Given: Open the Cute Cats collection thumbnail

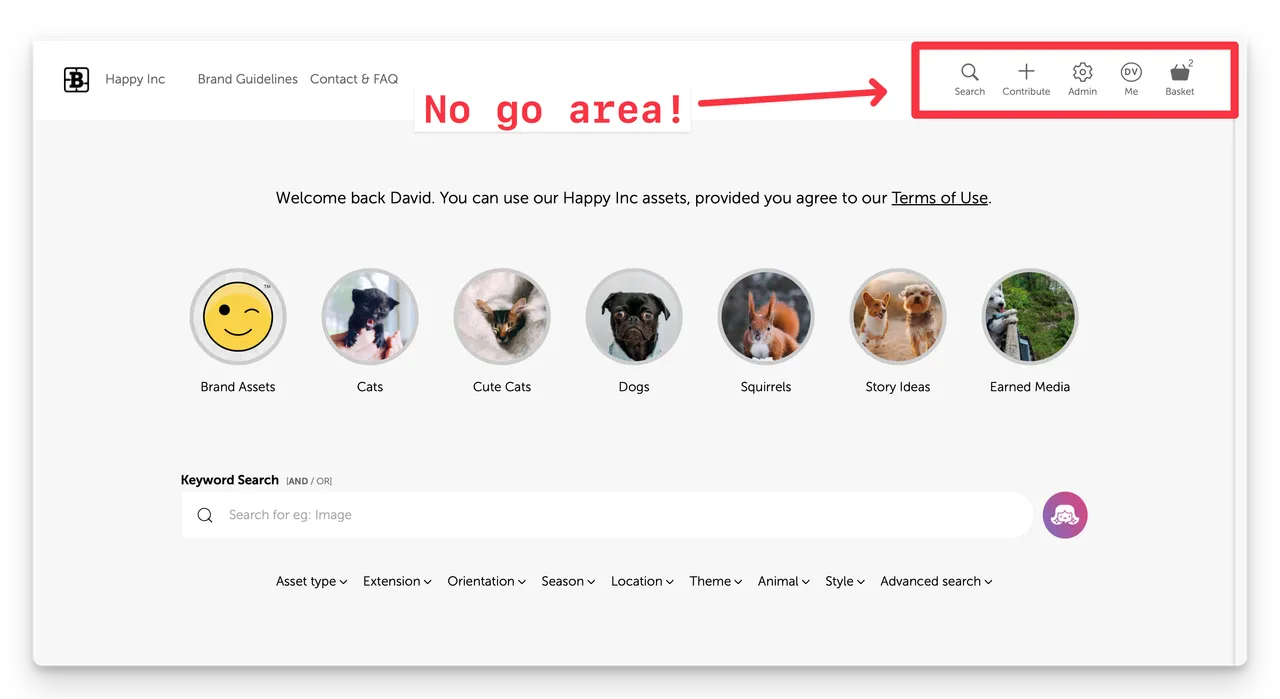Looking at the screenshot, I should (502, 316).
